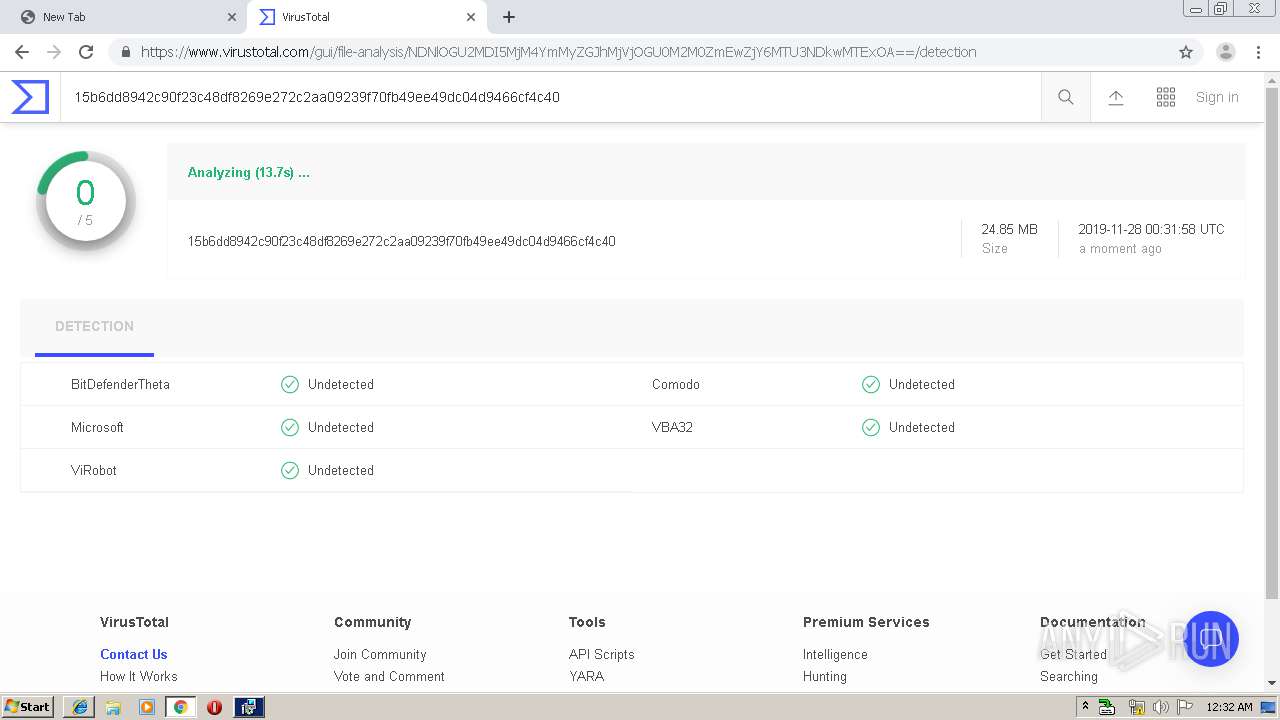
Task: Reload the VirusTotal page
Action: point(86,52)
